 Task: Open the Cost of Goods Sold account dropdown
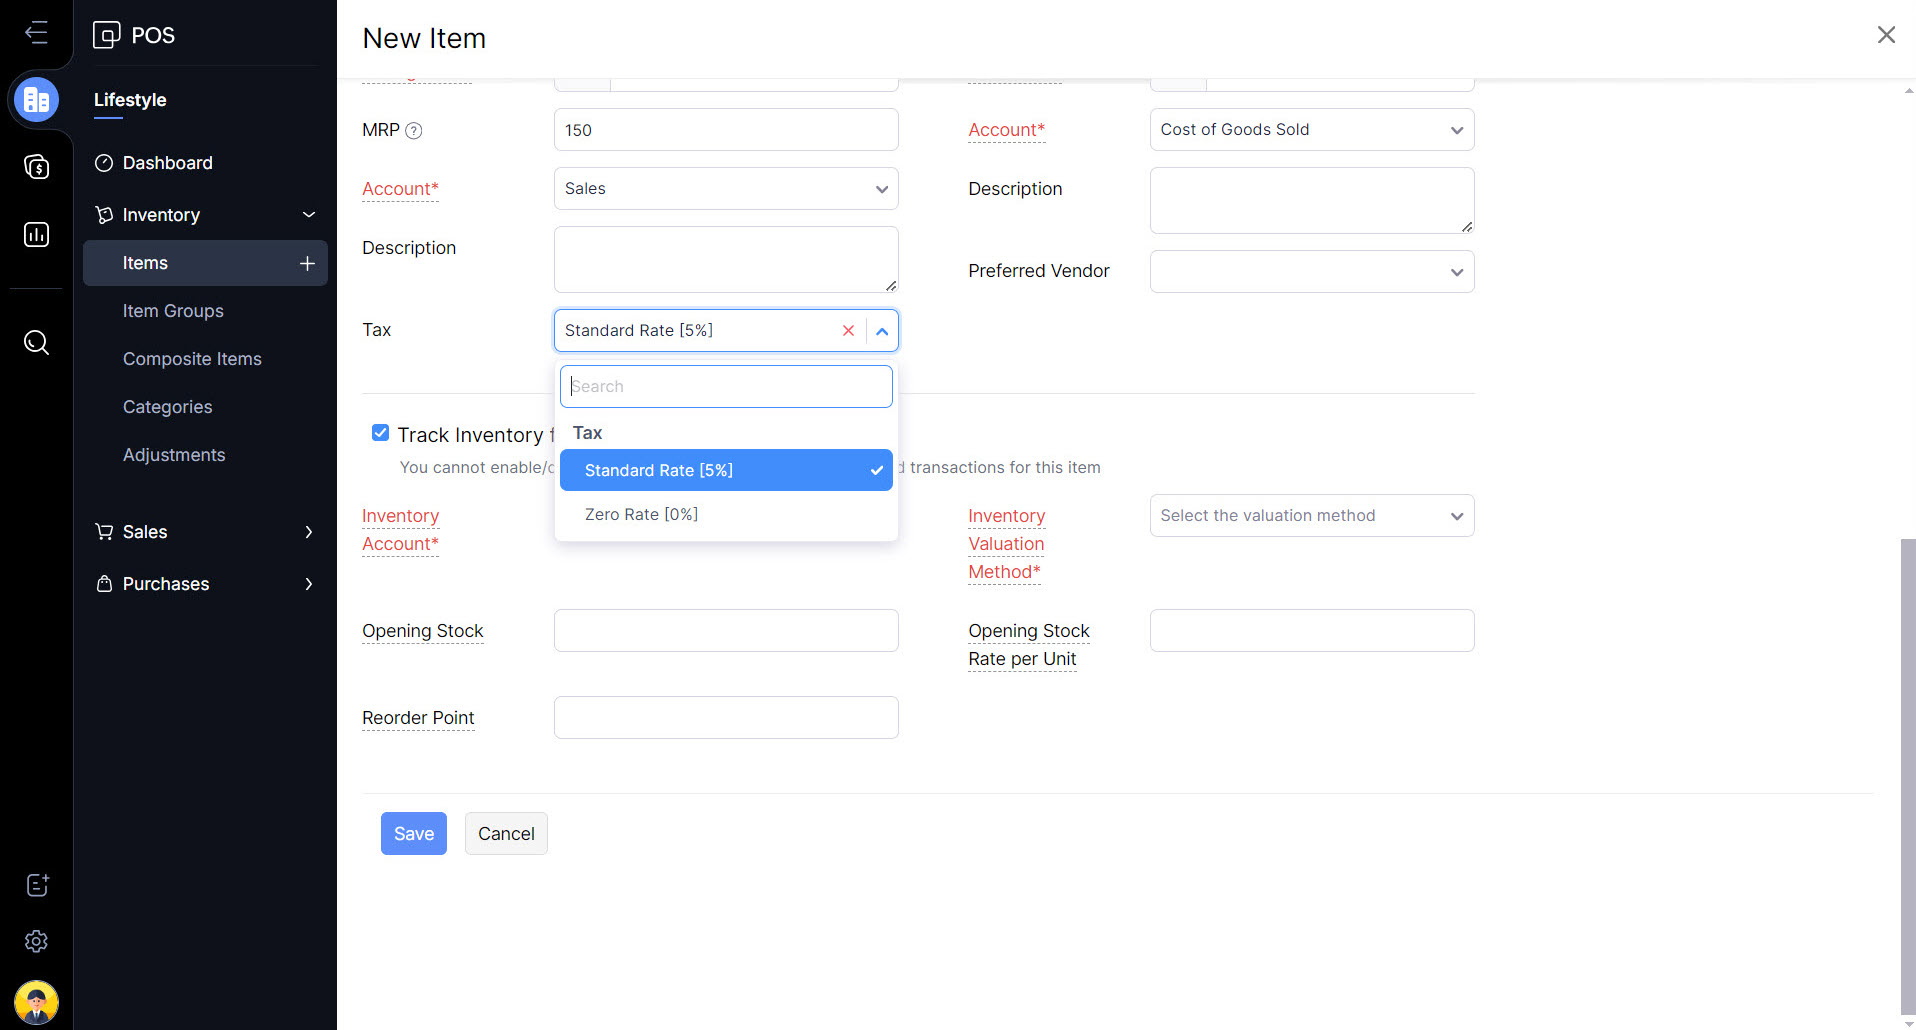click(1311, 130)
